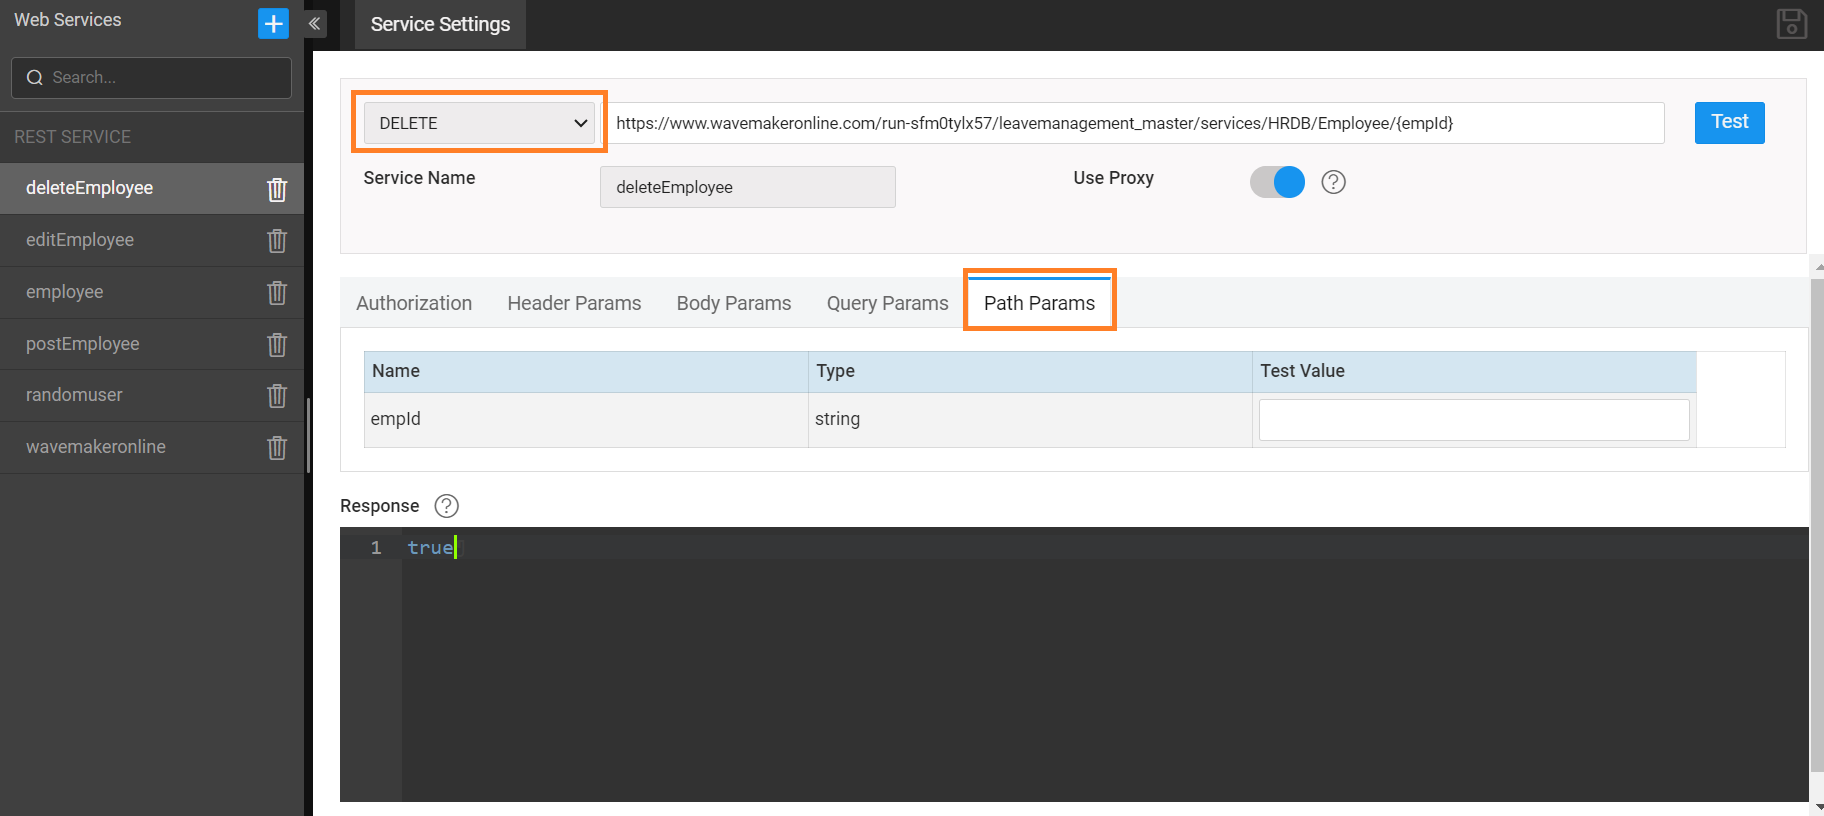Click the save icon in top right

[1791, 24]
